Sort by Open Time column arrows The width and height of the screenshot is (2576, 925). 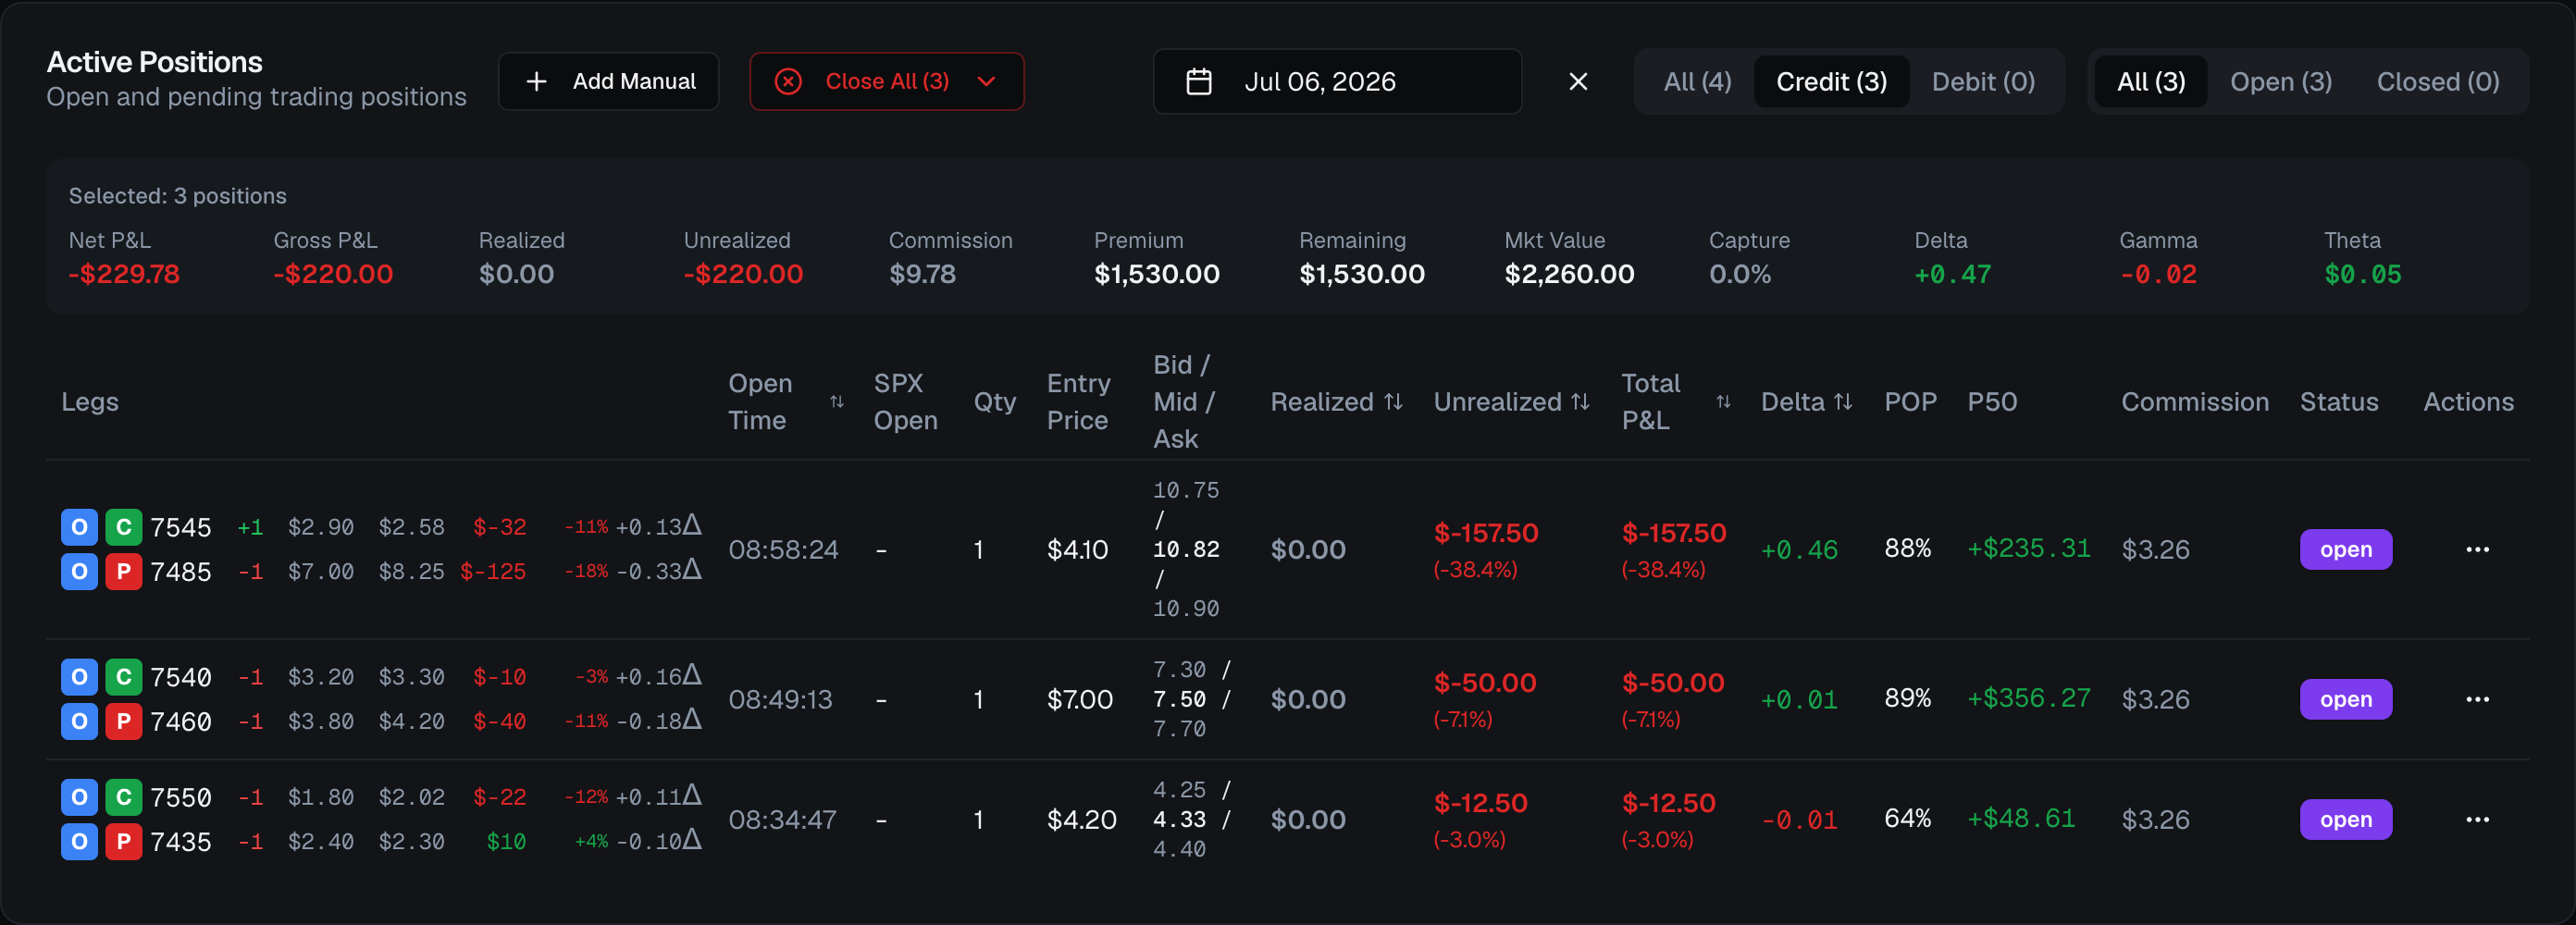[837, 402]
